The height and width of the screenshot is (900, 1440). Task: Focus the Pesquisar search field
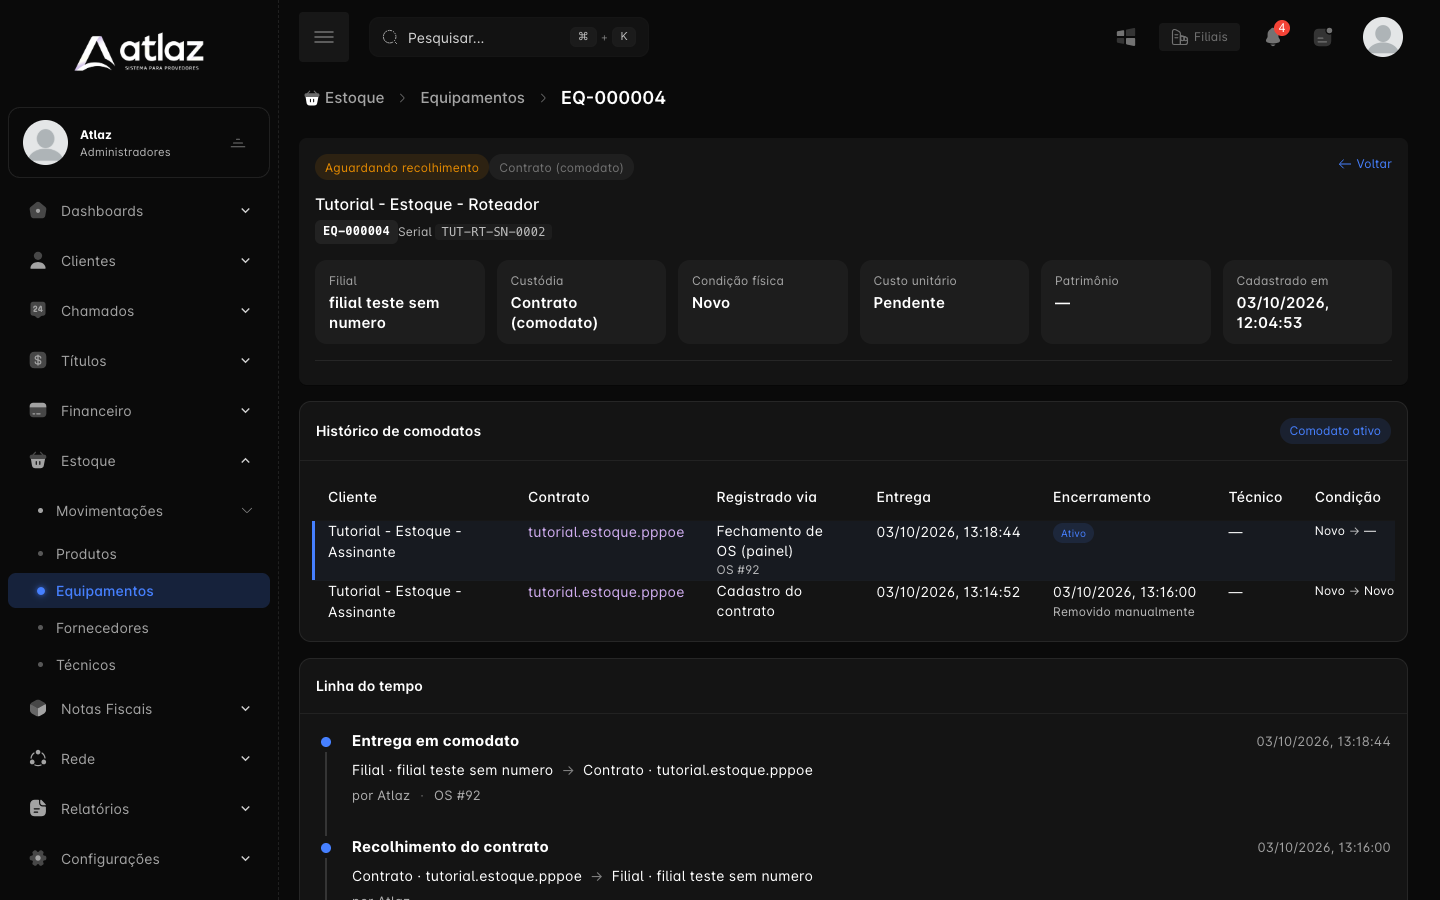tap(509, 37)
